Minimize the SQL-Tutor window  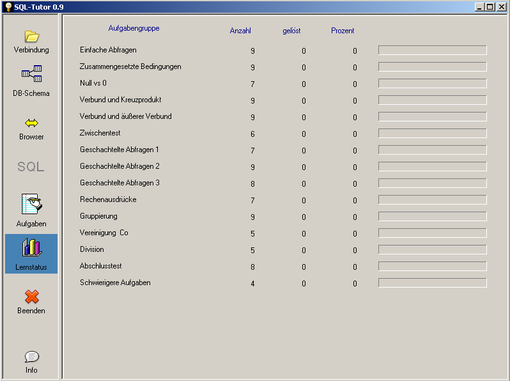[x=479, y=7]
